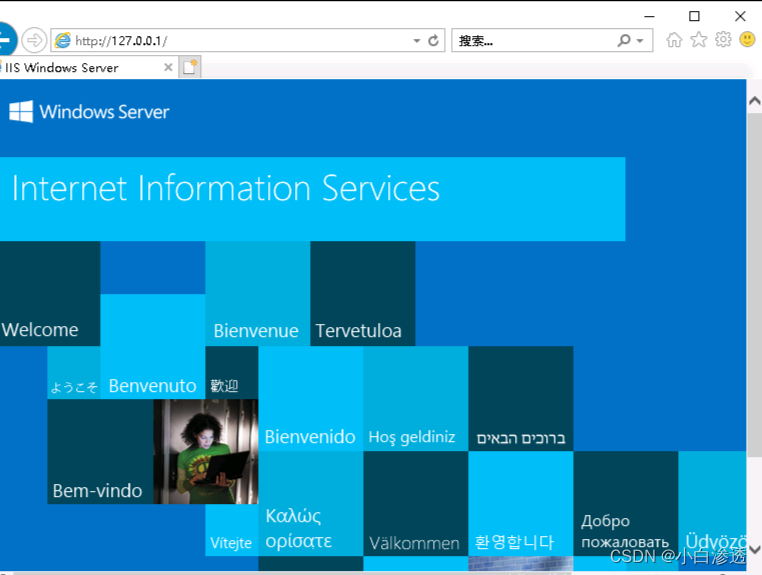Click the Benvenuto tile
This screenshot has width=762, height=575.
(153, 347)
